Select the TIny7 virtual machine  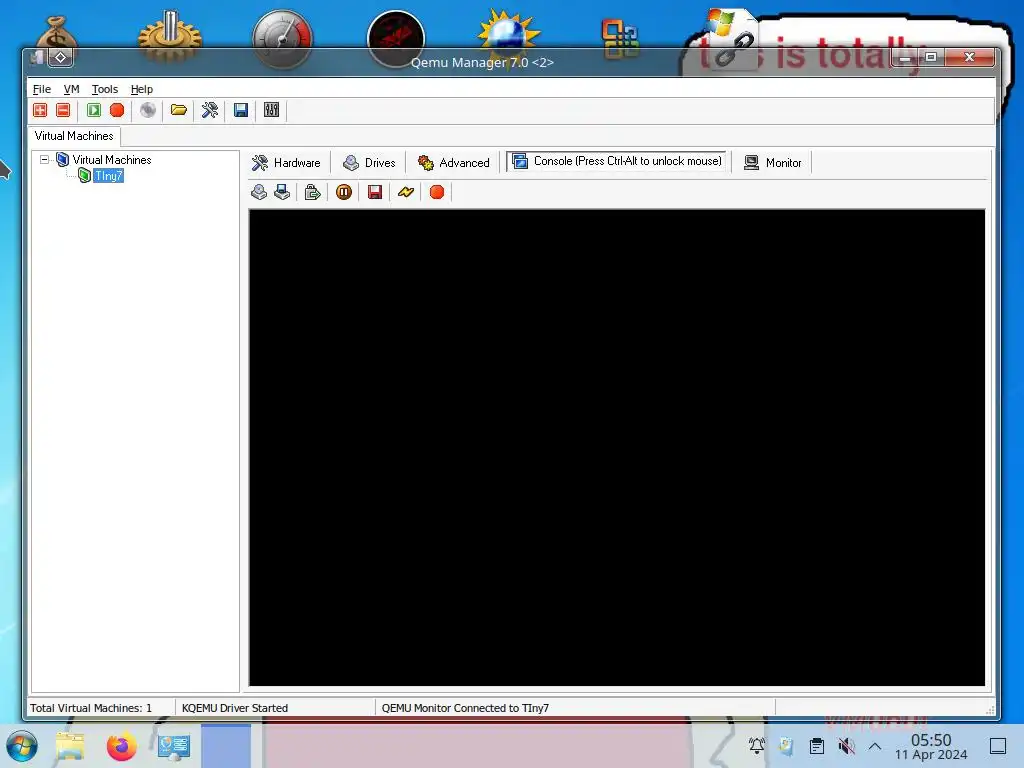tap(108, 176)
